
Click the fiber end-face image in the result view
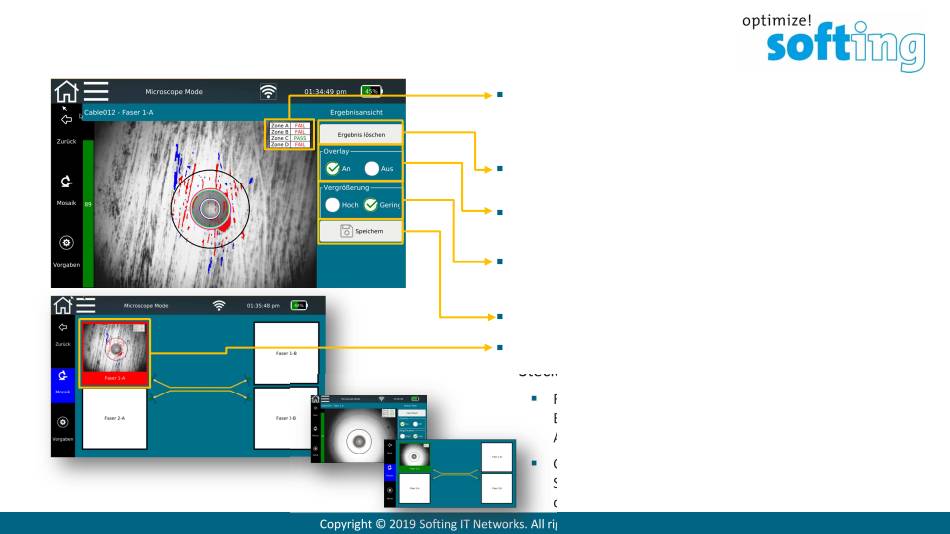click(205, 204)
